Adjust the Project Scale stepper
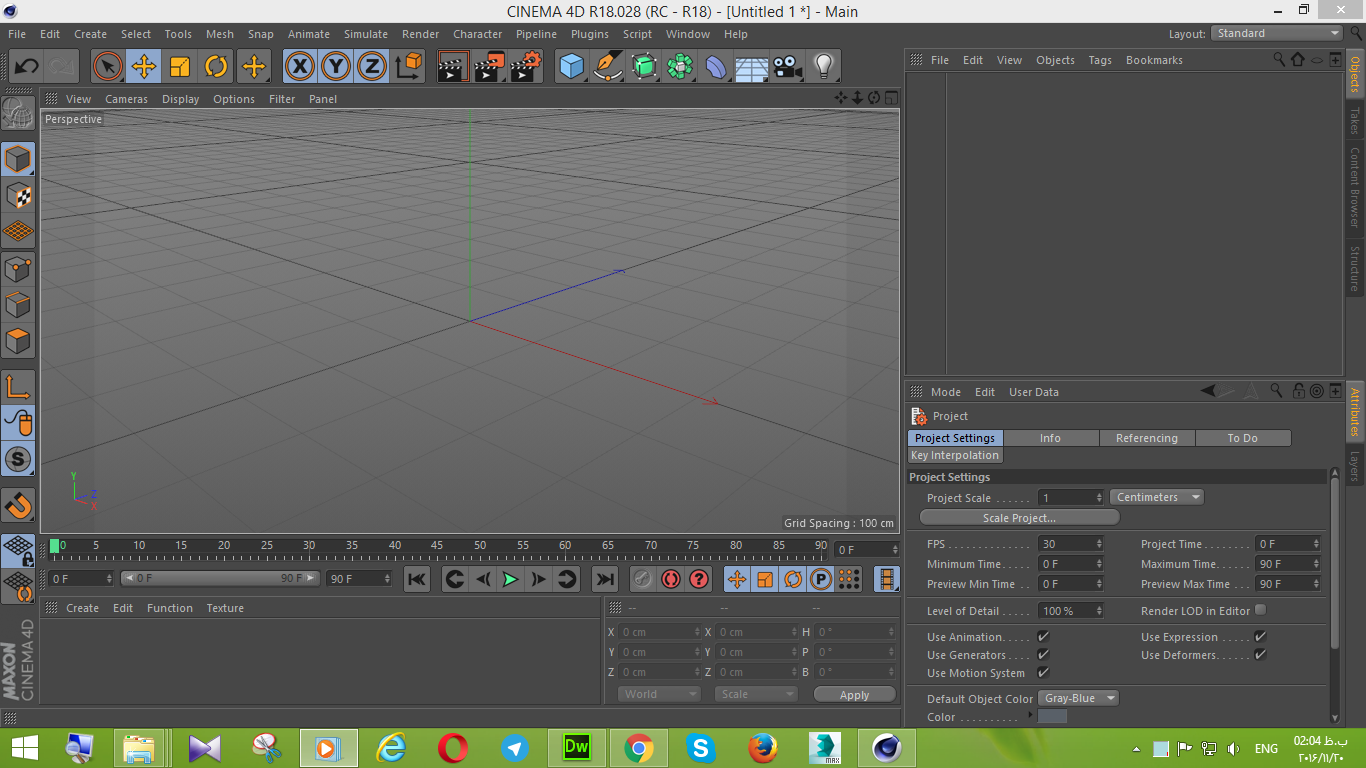Screen dimensions: 1366x768 click(1099, 497)
